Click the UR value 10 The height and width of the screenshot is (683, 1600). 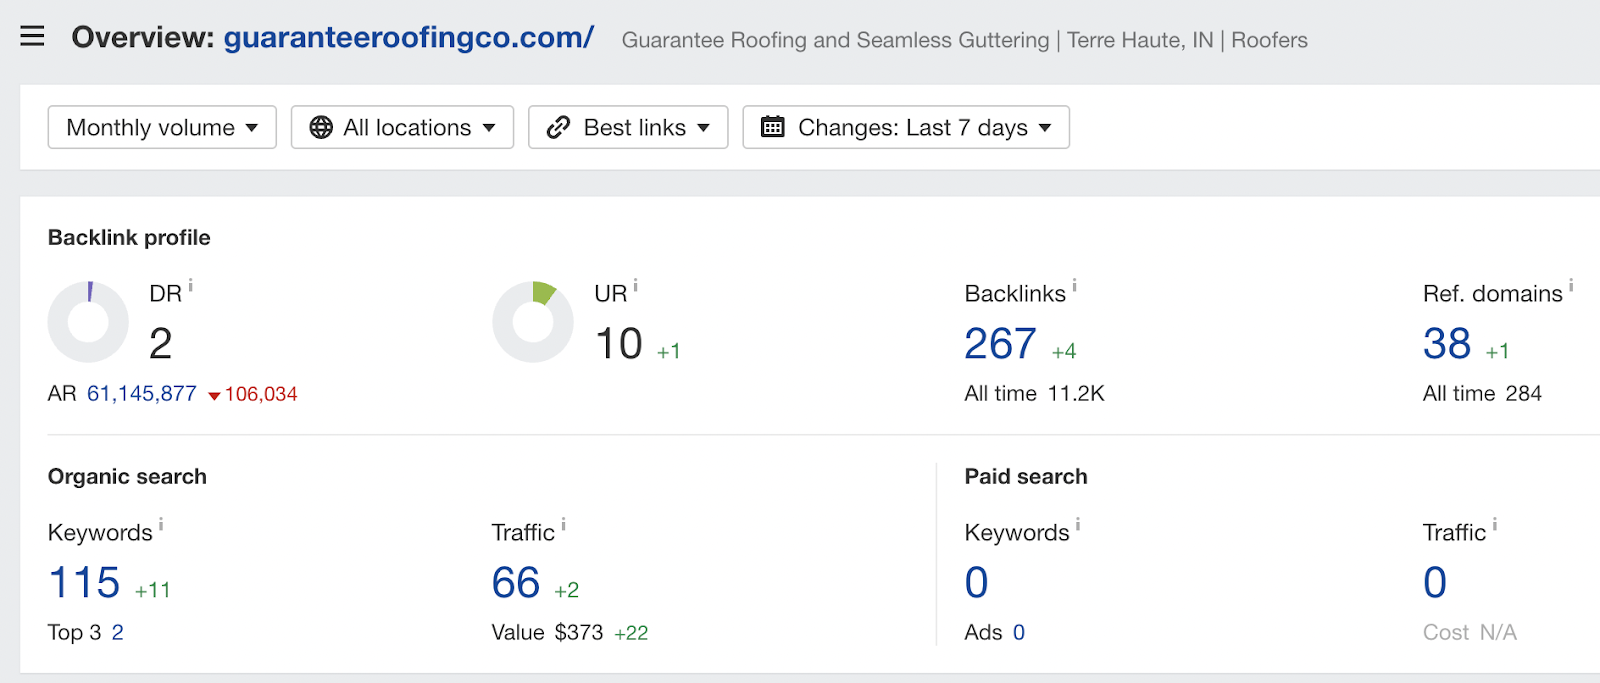(619, 344)
